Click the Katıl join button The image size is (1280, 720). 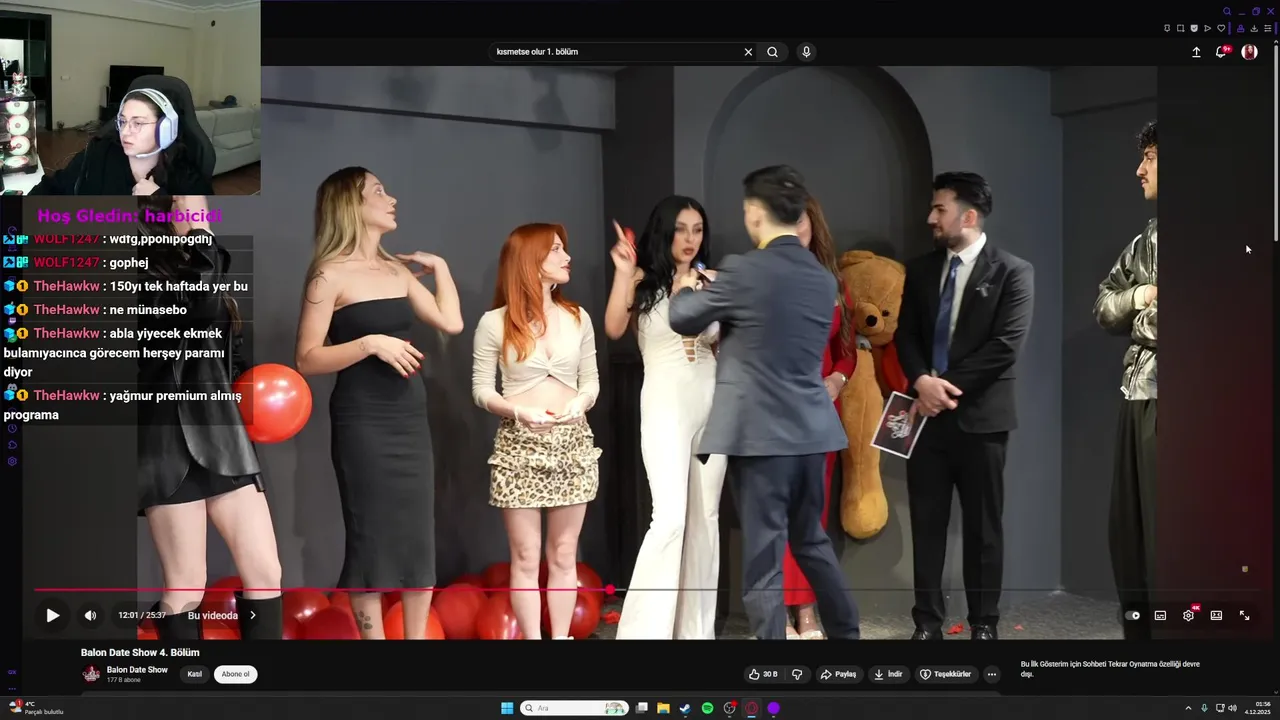pyautogui.click(x=195, y=674)
